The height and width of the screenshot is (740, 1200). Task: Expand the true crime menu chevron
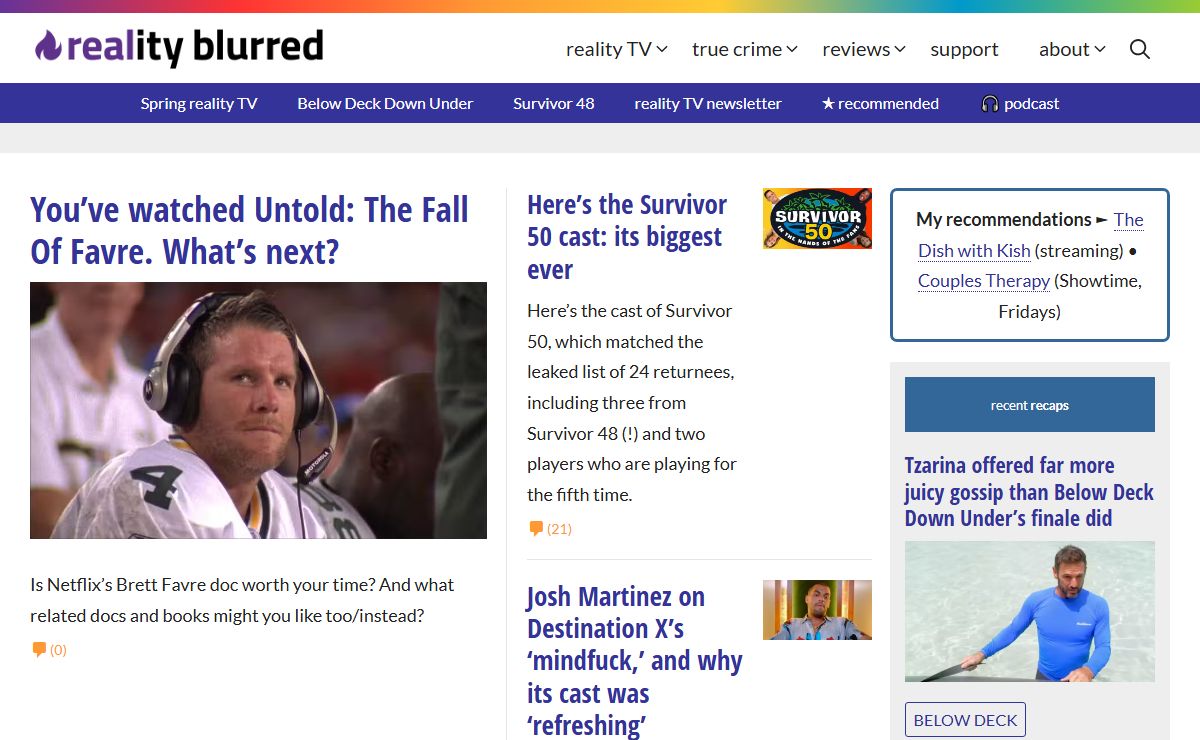click(x=792, y=49)
